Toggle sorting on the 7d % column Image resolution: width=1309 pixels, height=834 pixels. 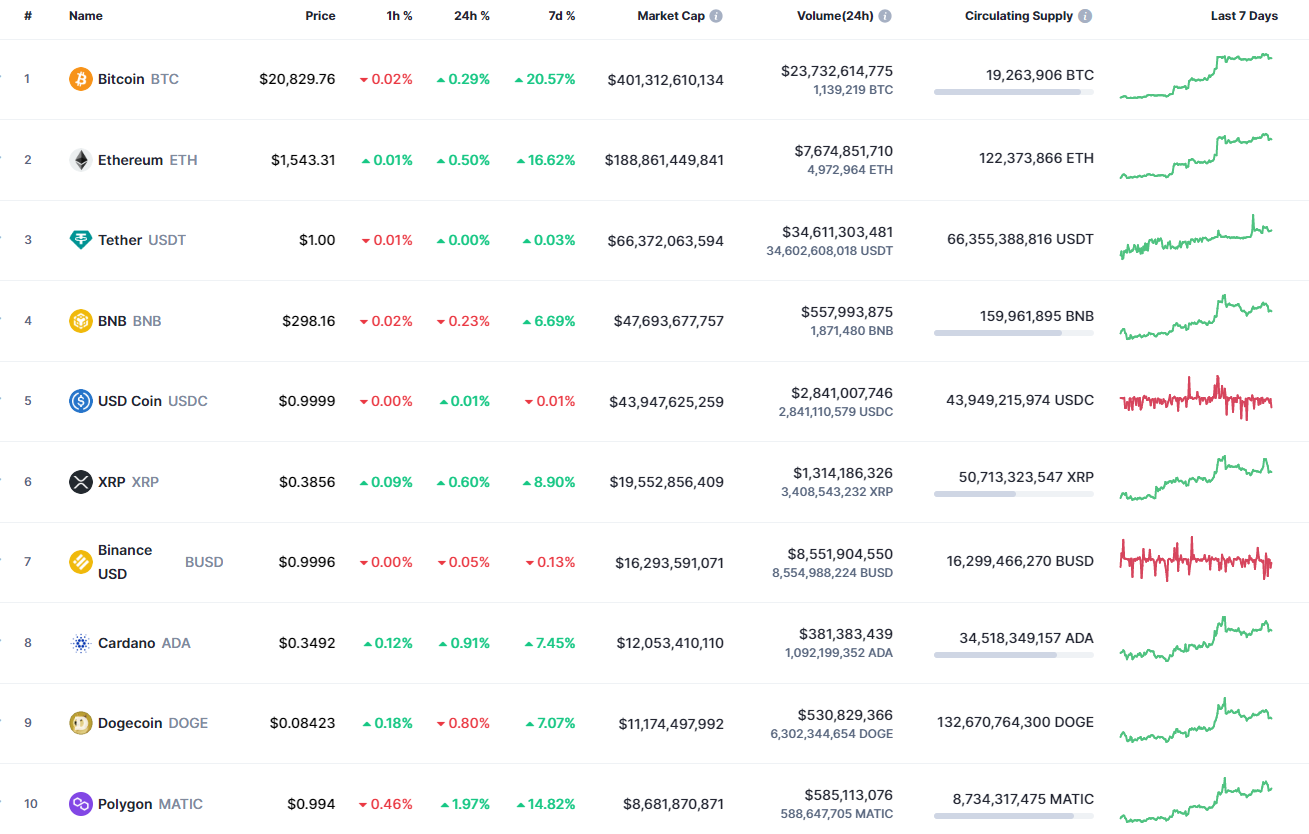[561, 15]
